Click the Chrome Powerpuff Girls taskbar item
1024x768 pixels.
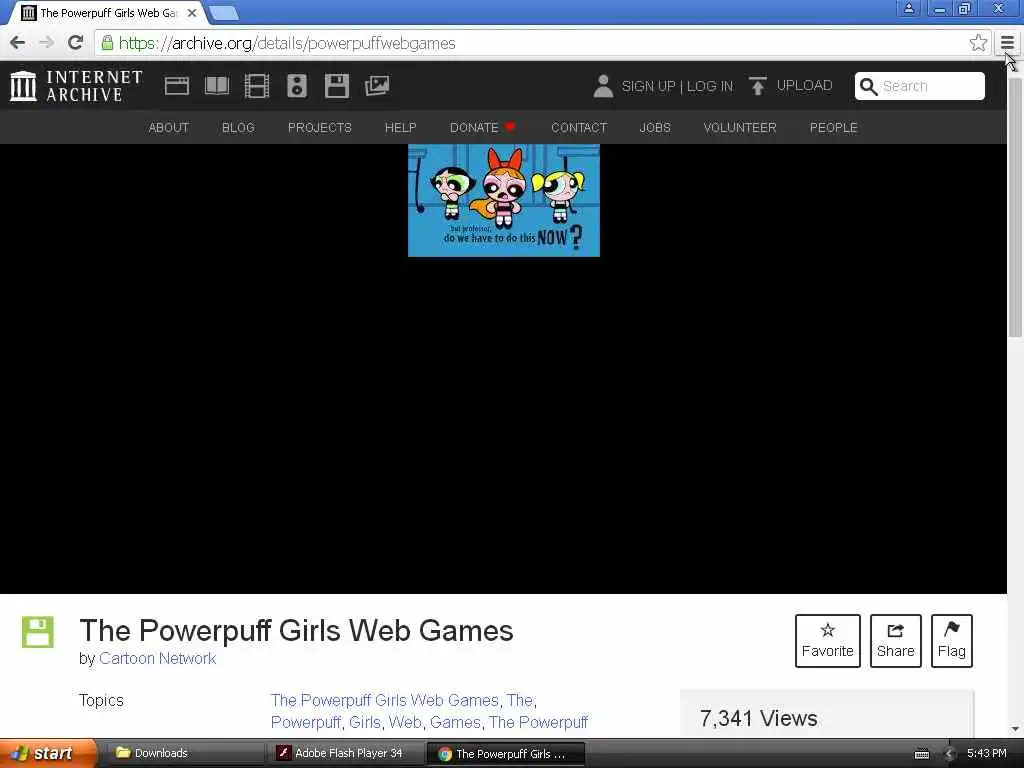click(505, 754)
